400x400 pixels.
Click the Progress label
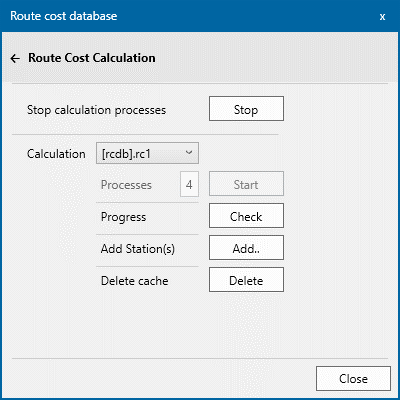pyautogui.click(x=123, y=217)
